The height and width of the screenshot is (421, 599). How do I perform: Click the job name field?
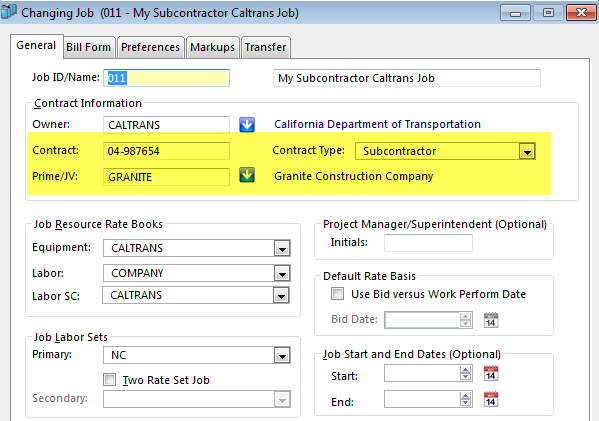407,78
